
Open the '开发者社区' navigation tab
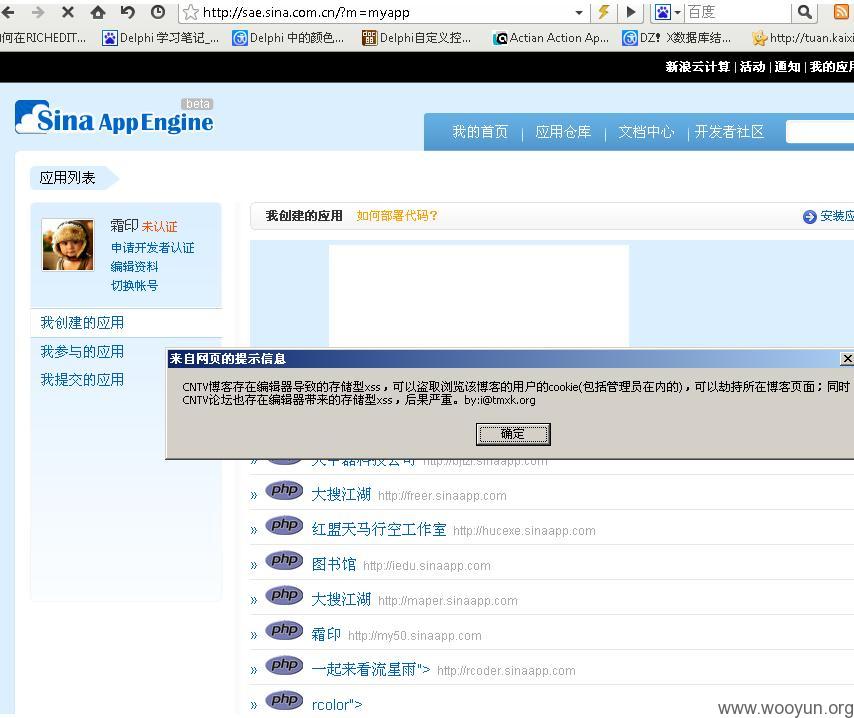tap(729, 131)
